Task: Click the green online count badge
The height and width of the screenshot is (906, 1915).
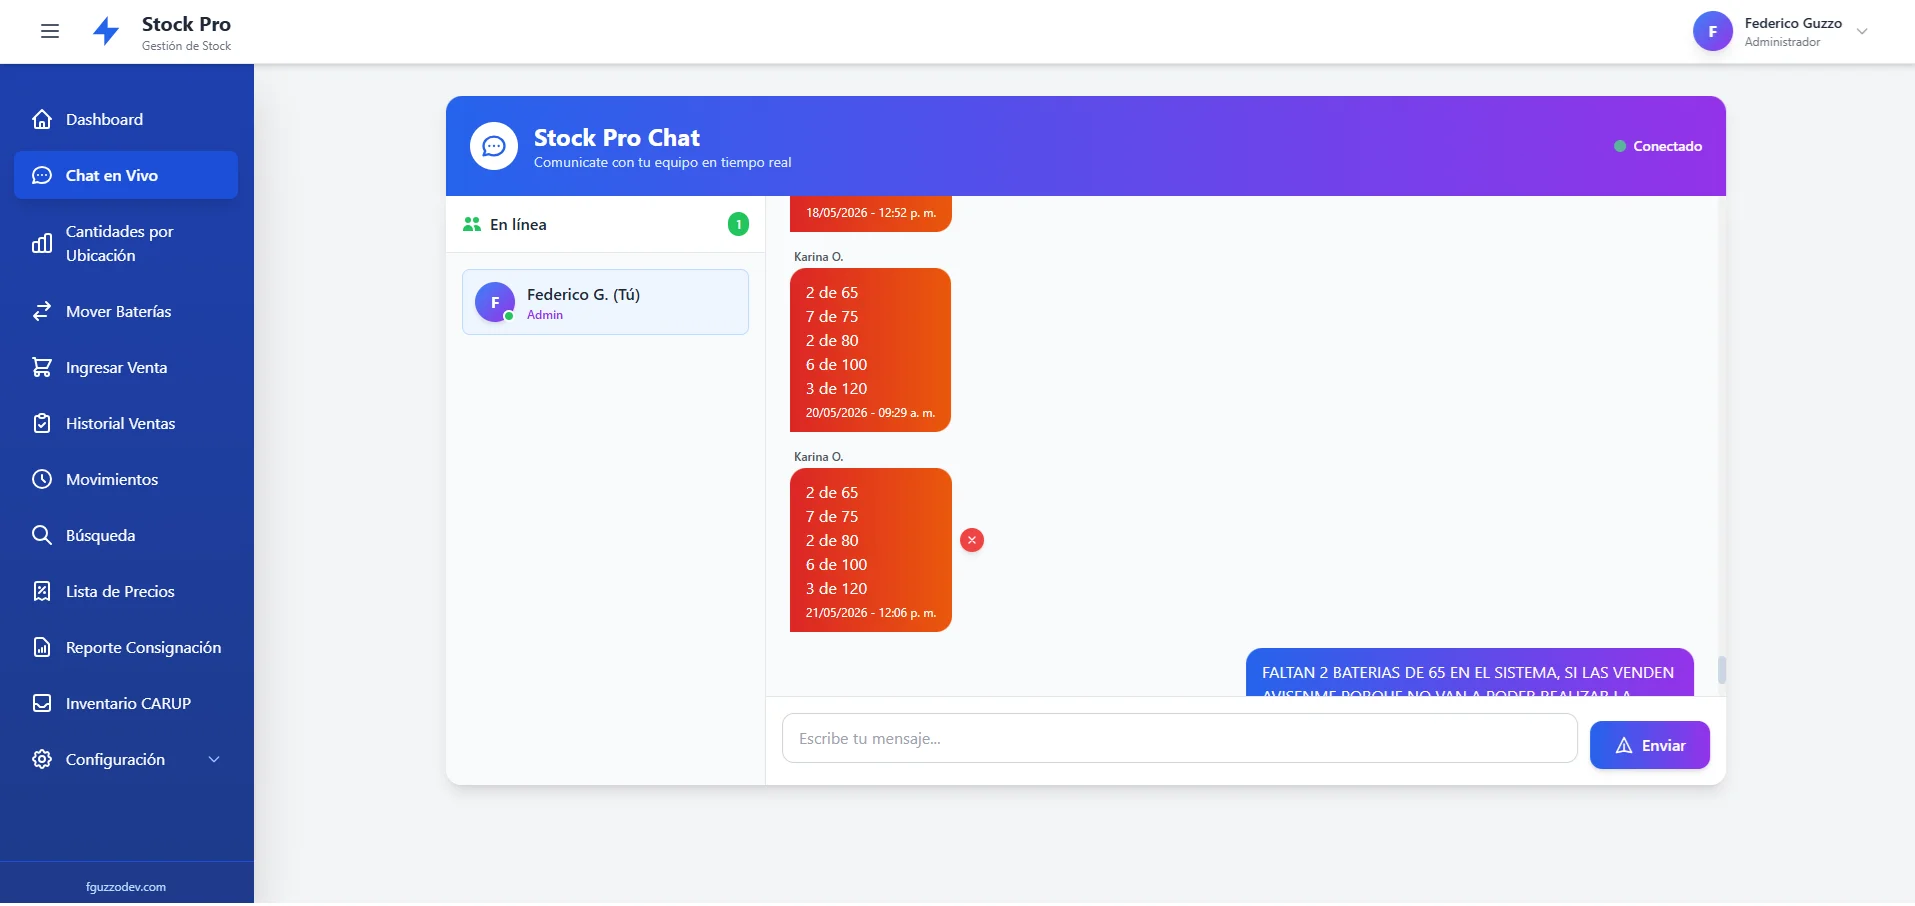Action: [738, 224]
